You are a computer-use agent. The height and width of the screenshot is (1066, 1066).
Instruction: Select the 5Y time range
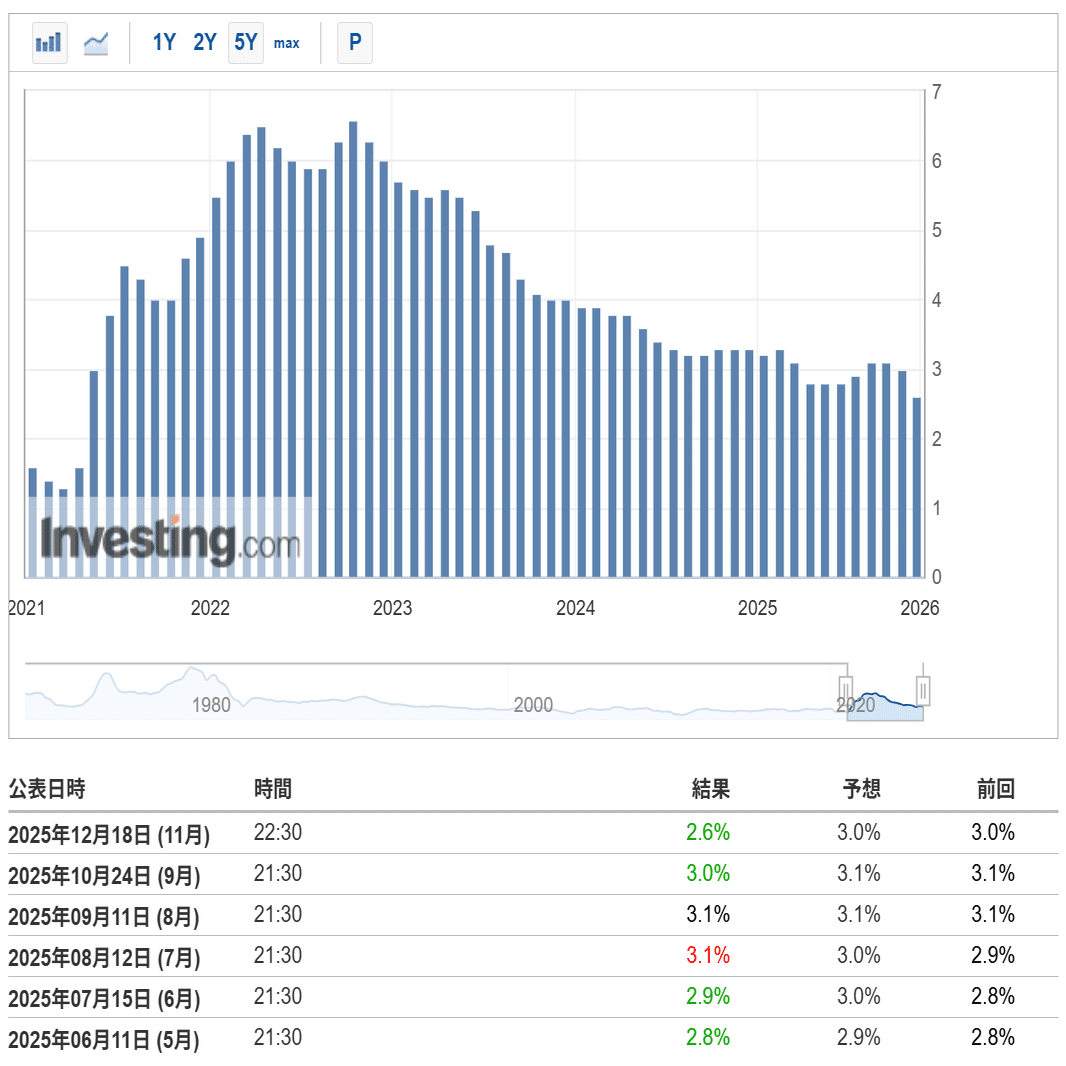coord(246,43)
